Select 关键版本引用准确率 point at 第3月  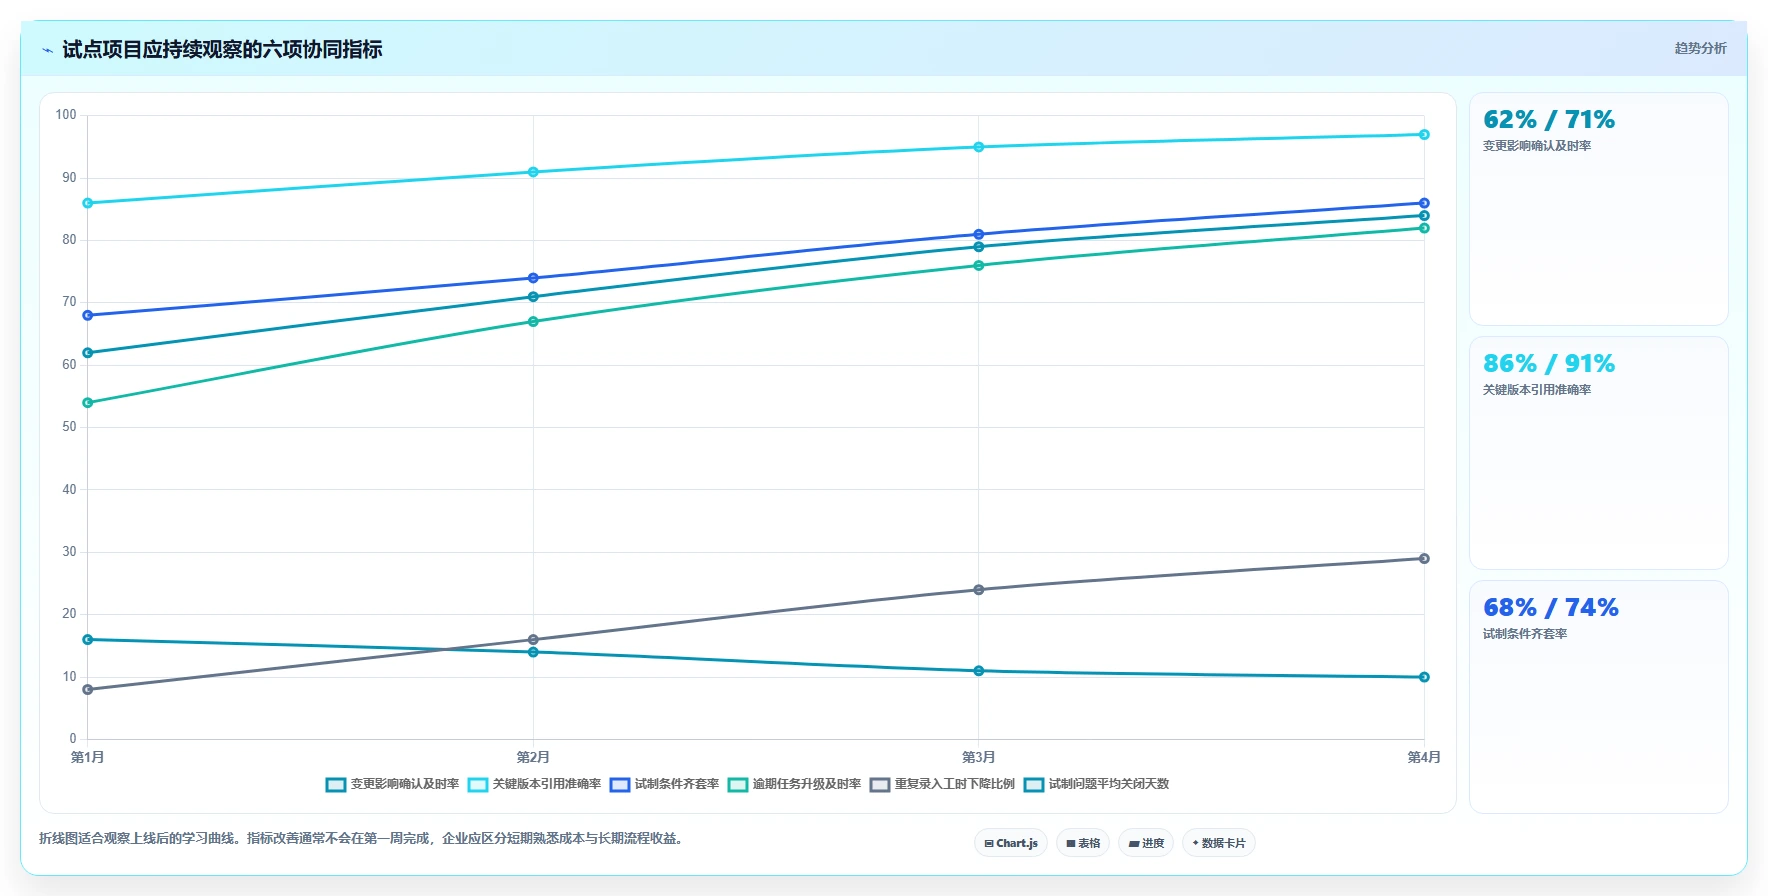click(979, 147)
